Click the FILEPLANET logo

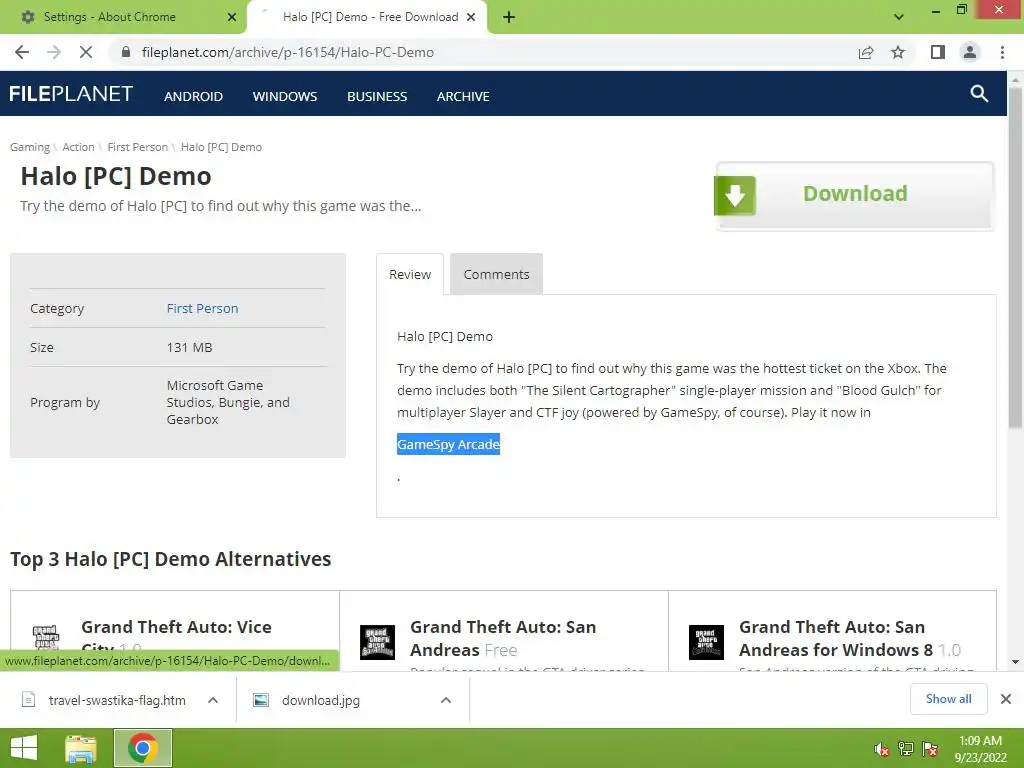click(x=71, y=94)
